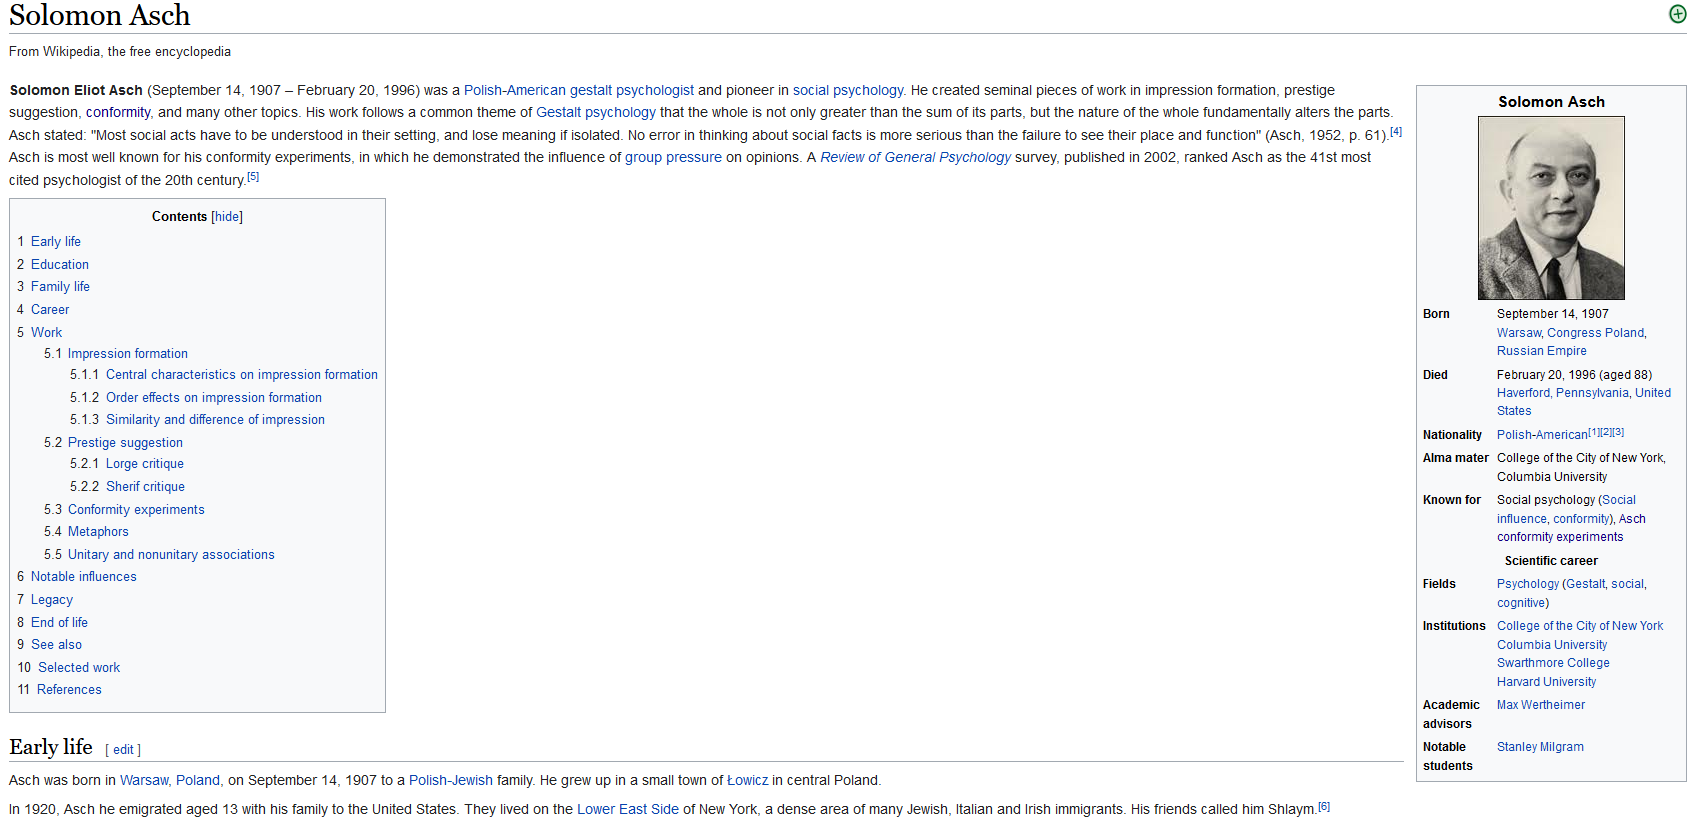
Task: Follow Polish-American nationality link in infobox
Action: coord(1542,435)
